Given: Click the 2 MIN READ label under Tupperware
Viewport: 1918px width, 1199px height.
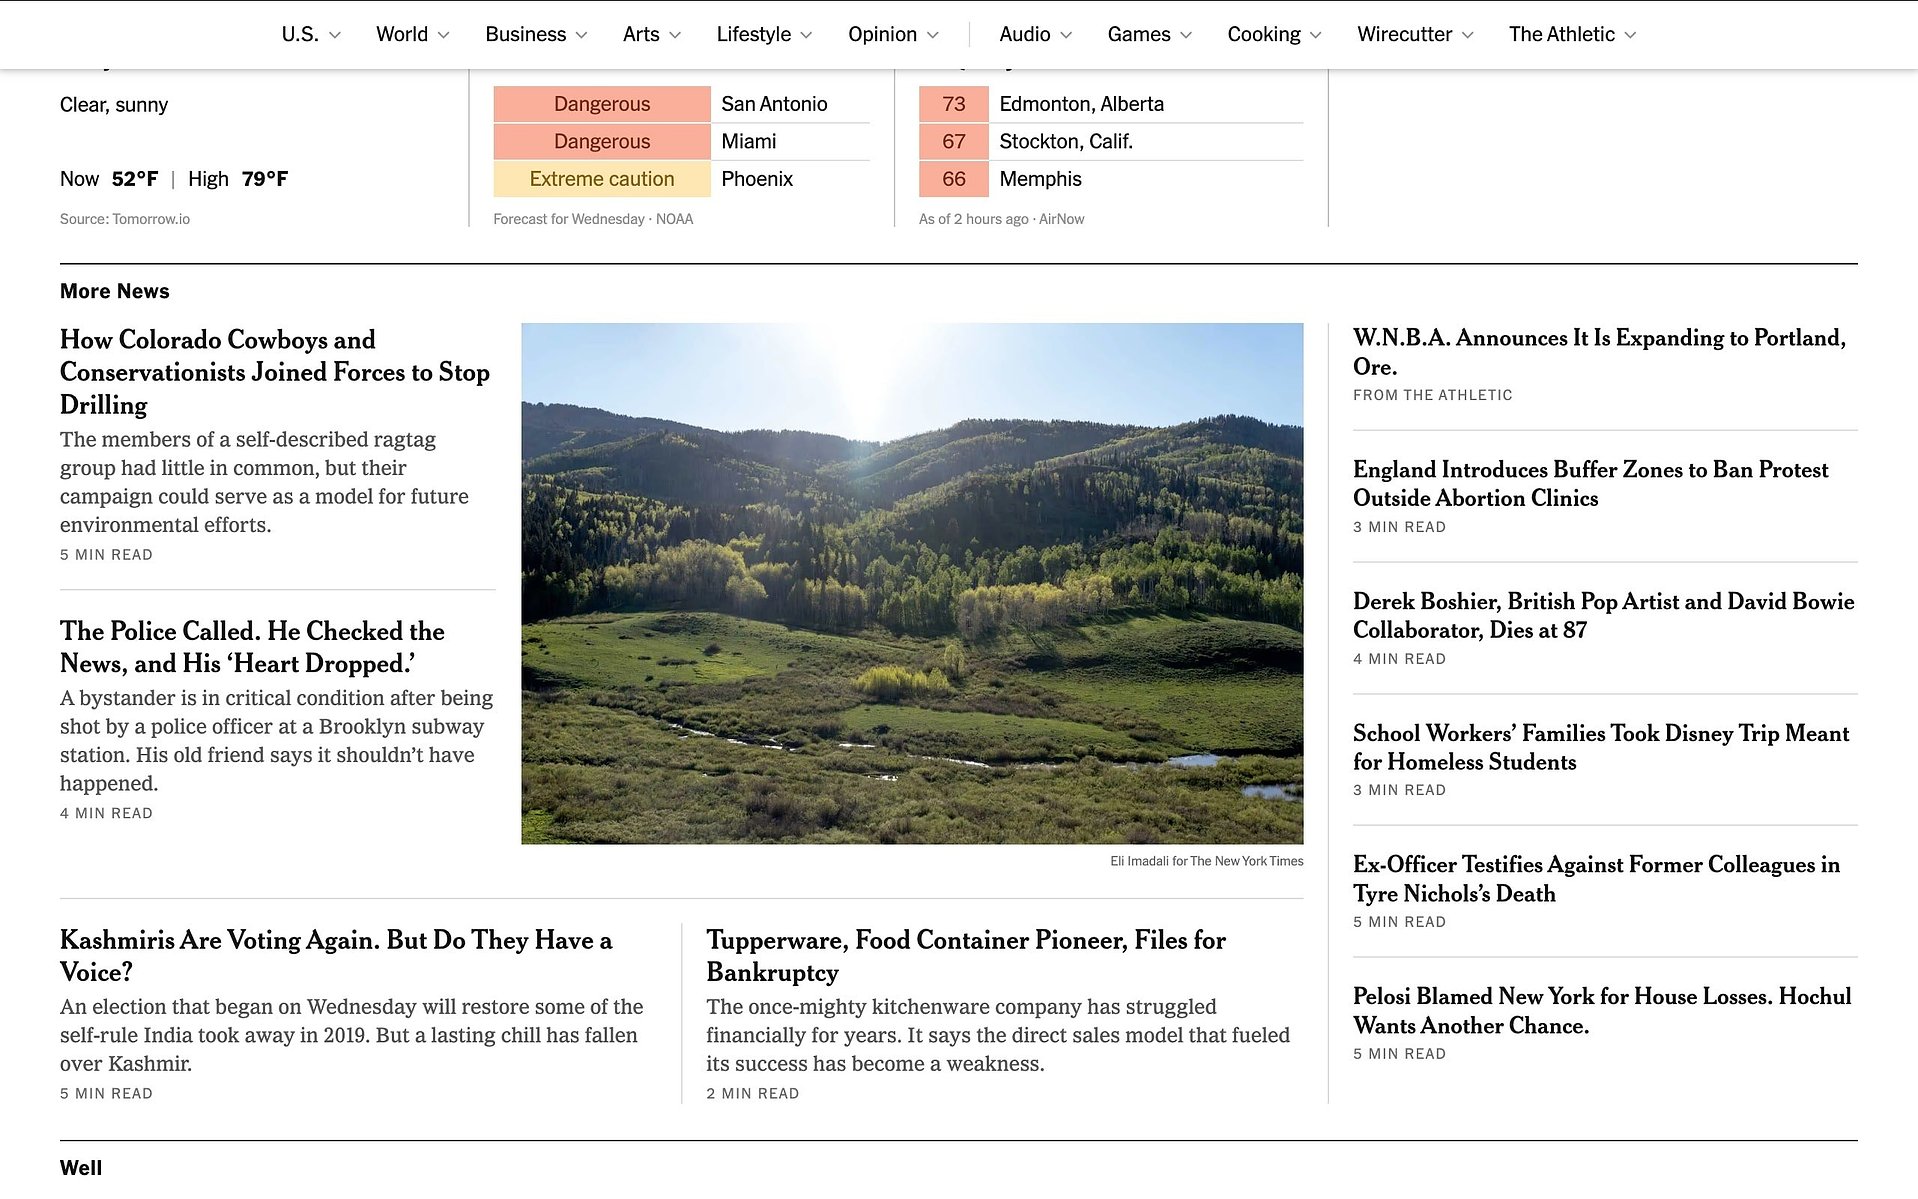Looking at the screenshot, I should click(x=753, y=1094).
